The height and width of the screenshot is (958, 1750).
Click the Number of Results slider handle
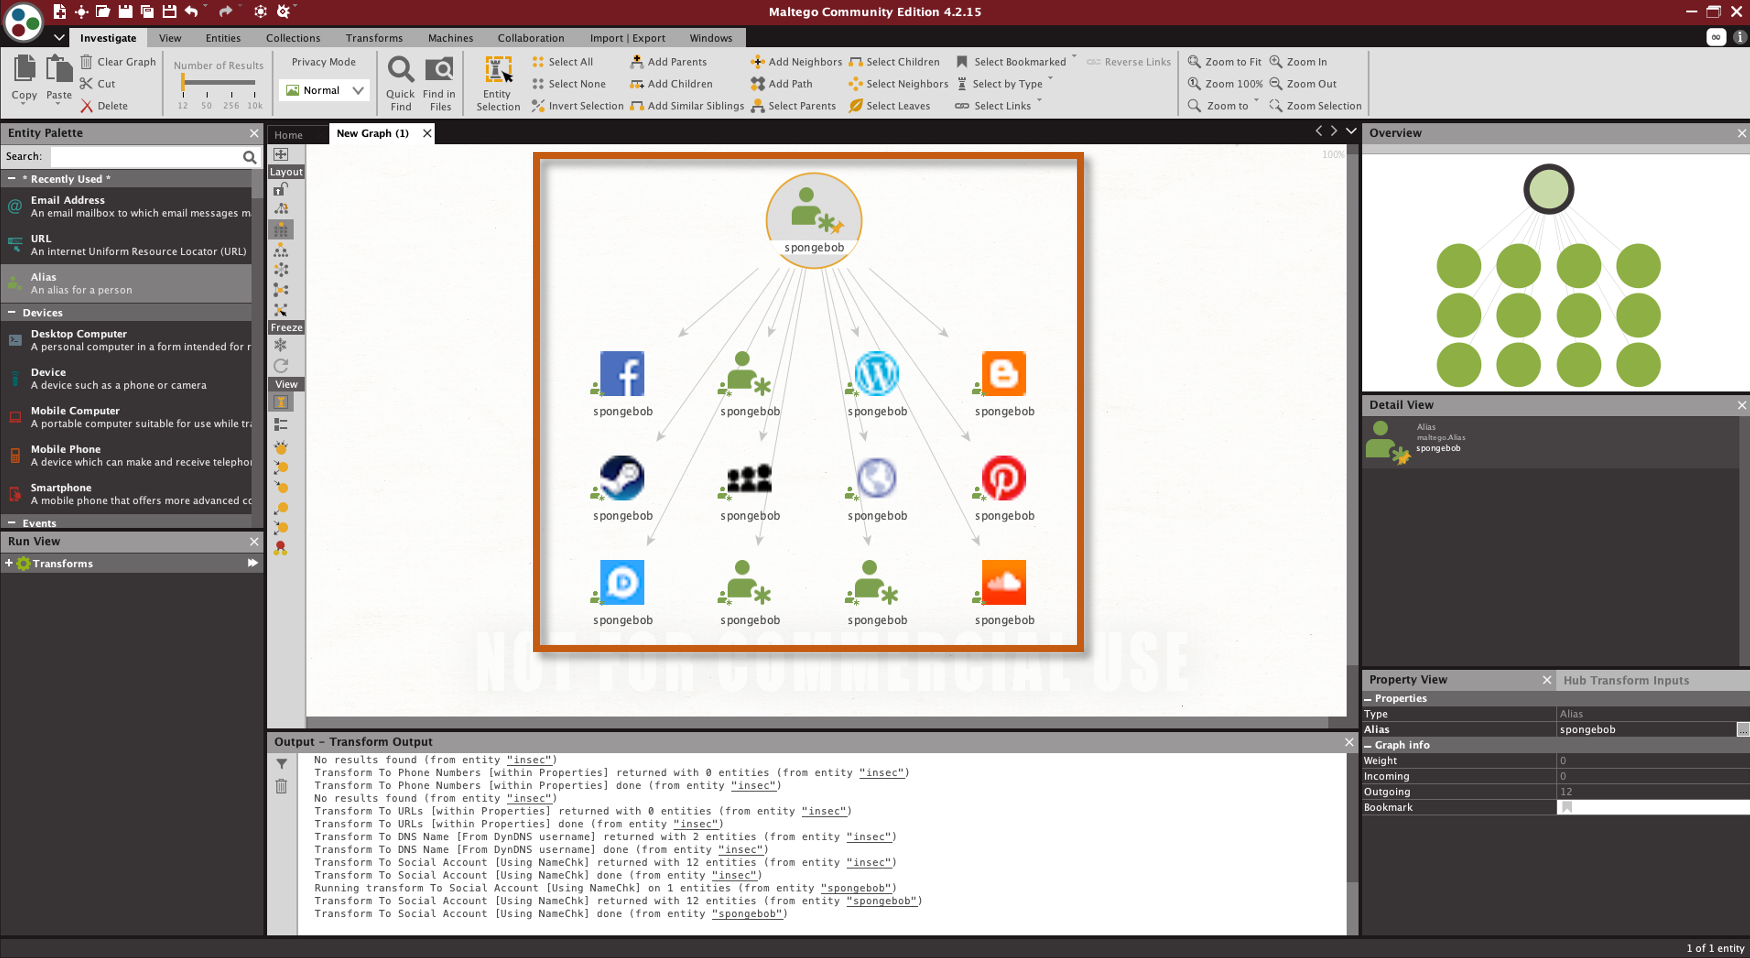tap(183, 83)
